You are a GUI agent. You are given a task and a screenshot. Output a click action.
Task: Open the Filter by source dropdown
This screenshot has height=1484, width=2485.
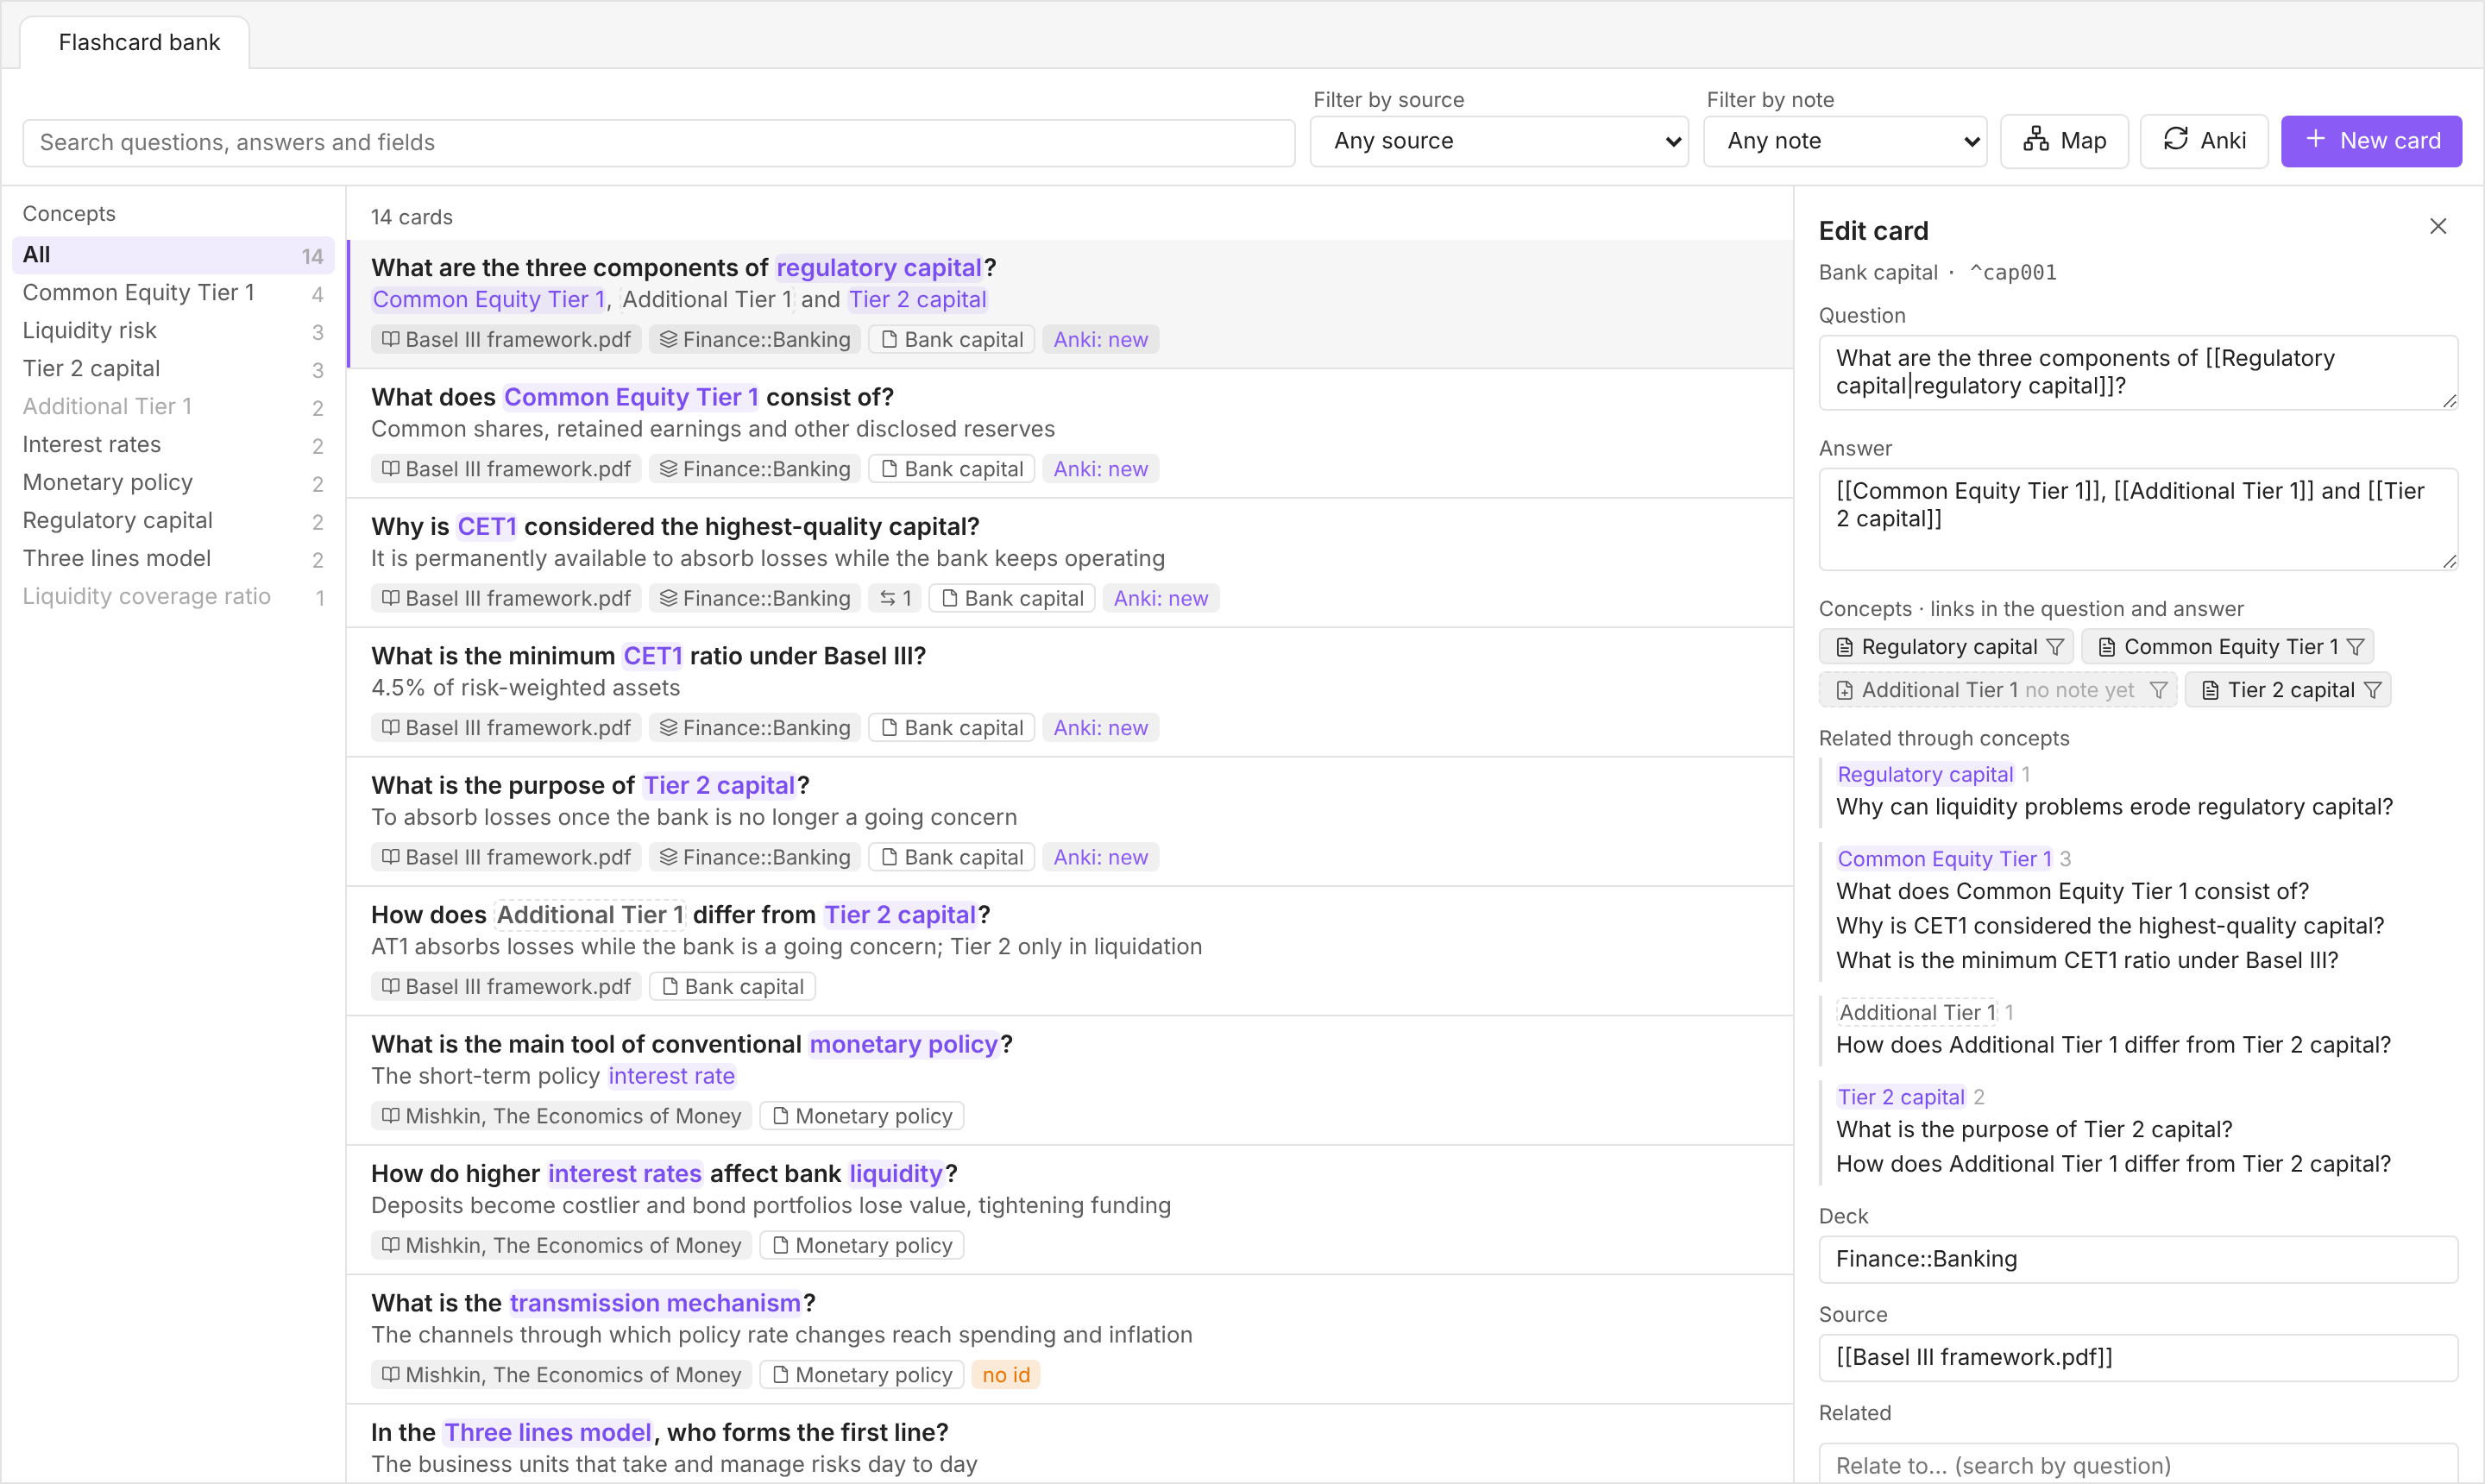[x=1498, y=141]
